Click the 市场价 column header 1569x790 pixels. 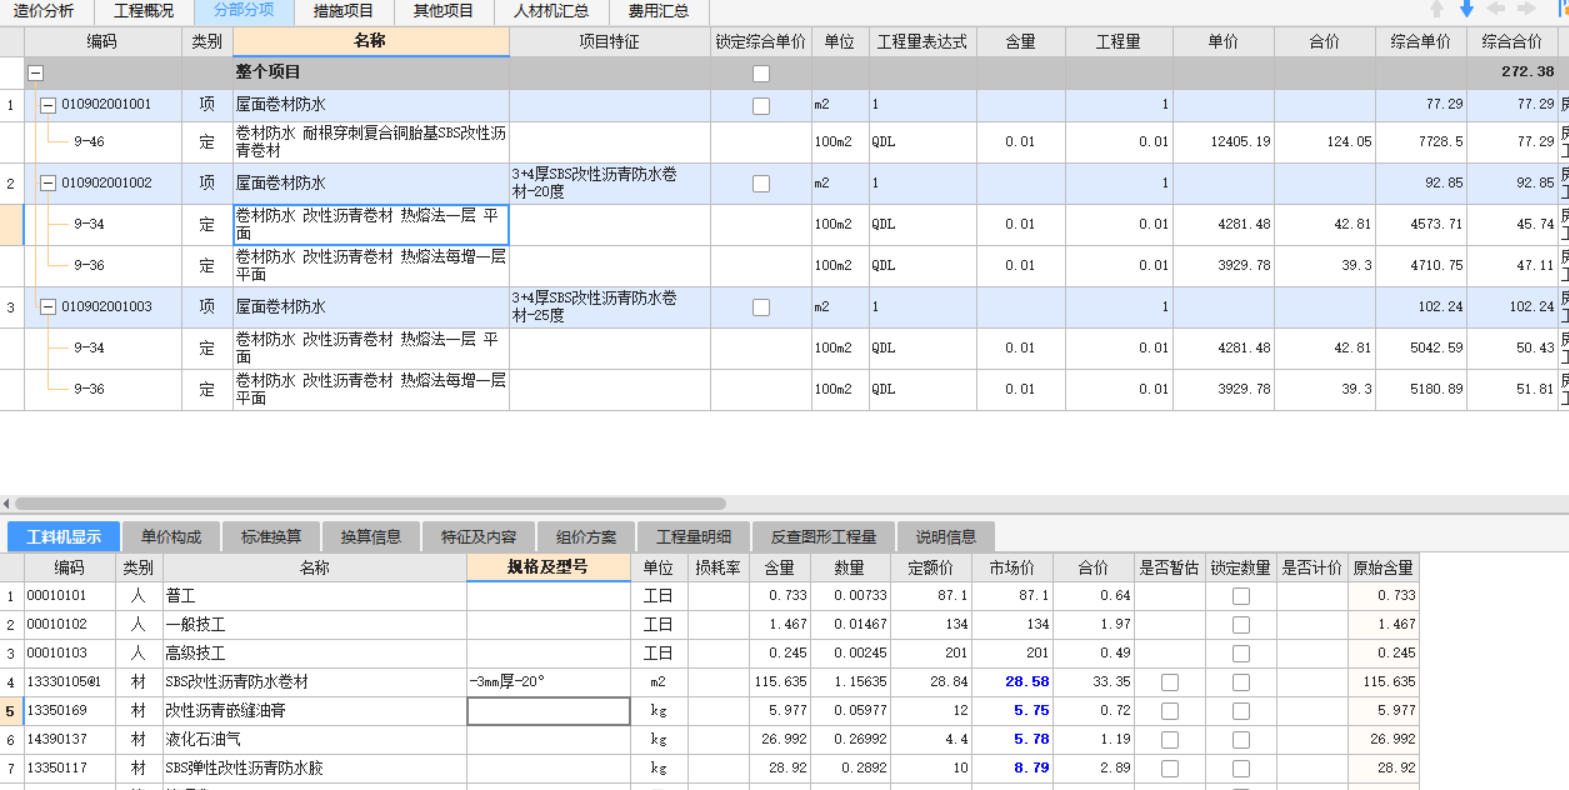coord(1012,567)
